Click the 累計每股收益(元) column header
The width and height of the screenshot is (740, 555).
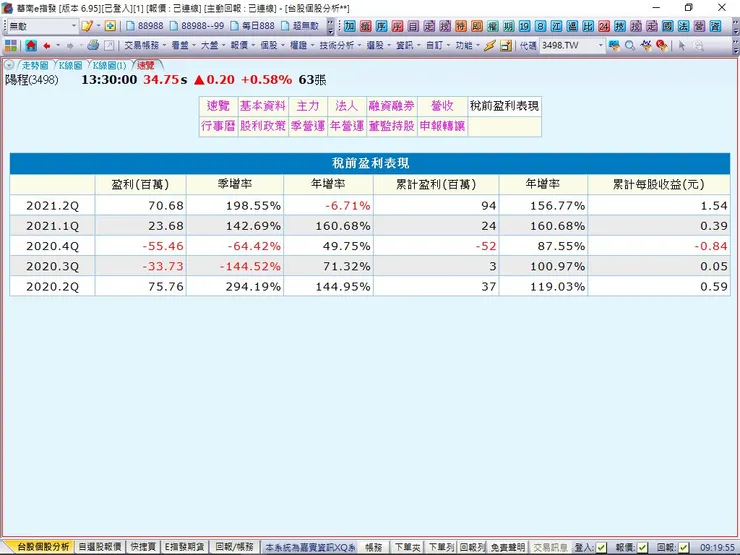[x=658, y=185]
